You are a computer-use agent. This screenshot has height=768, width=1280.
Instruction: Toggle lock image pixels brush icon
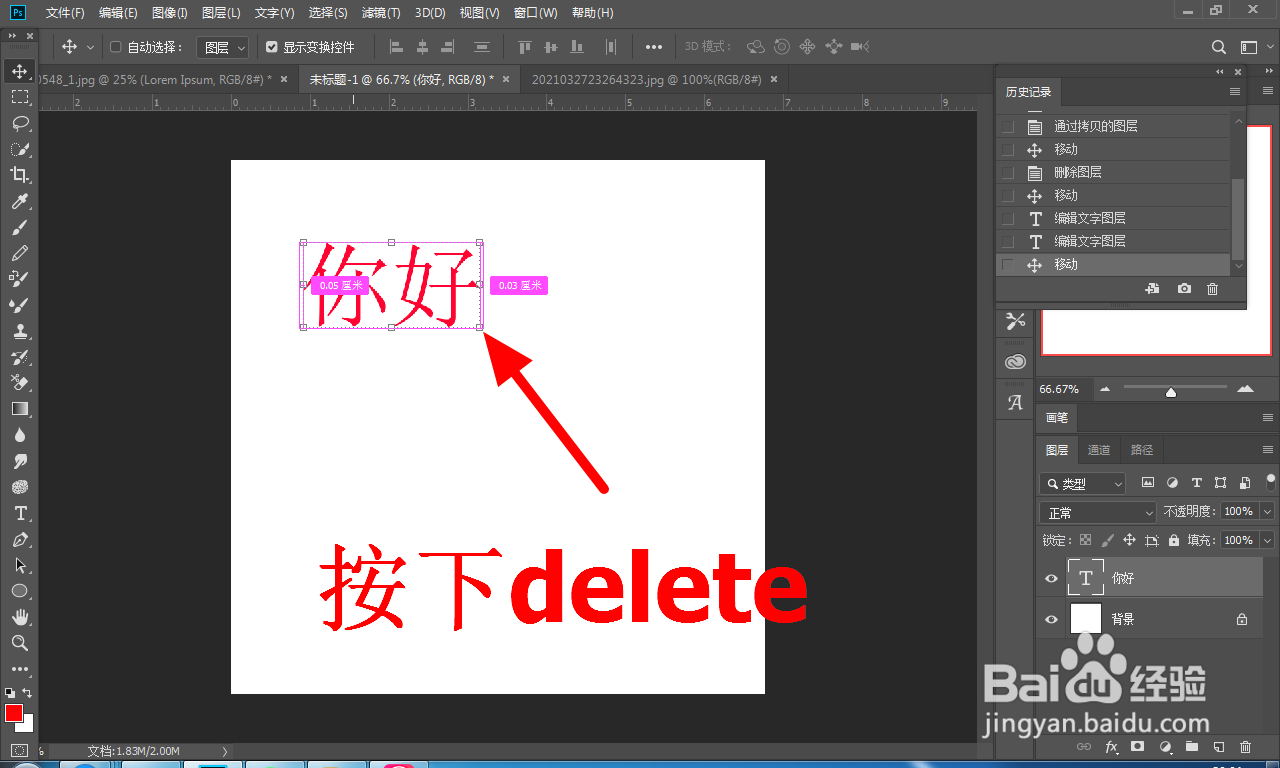[1107, 540]
